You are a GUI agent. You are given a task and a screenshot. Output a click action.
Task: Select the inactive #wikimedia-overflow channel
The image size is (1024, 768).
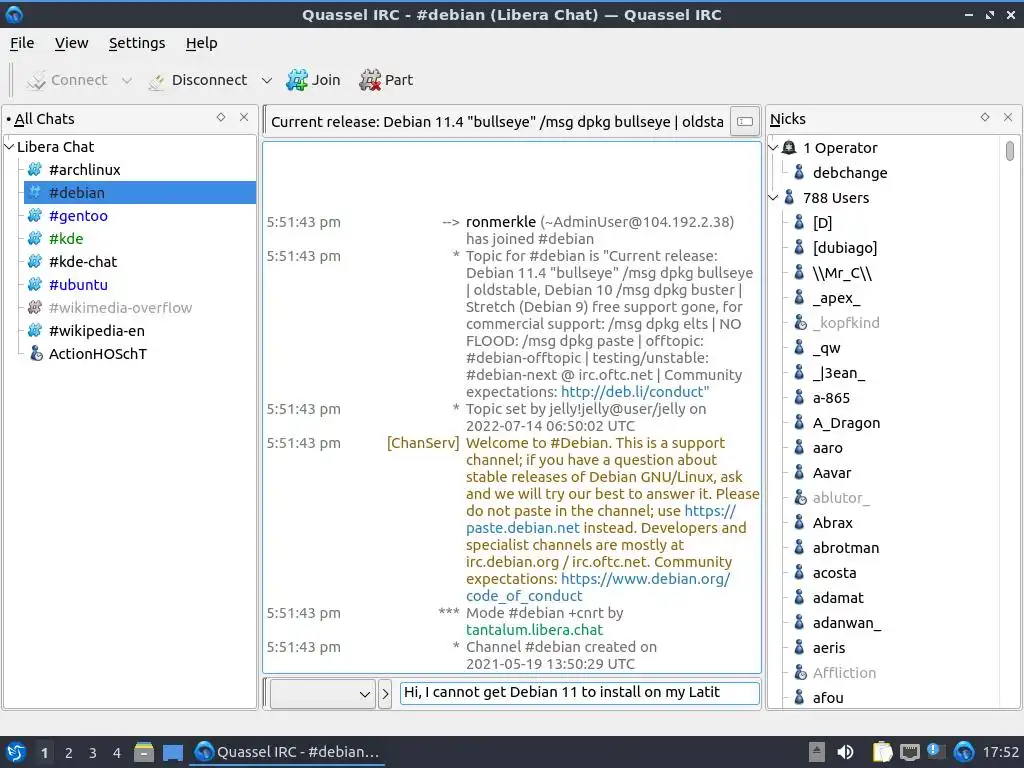pyautogui.click(x=120, y=308)
